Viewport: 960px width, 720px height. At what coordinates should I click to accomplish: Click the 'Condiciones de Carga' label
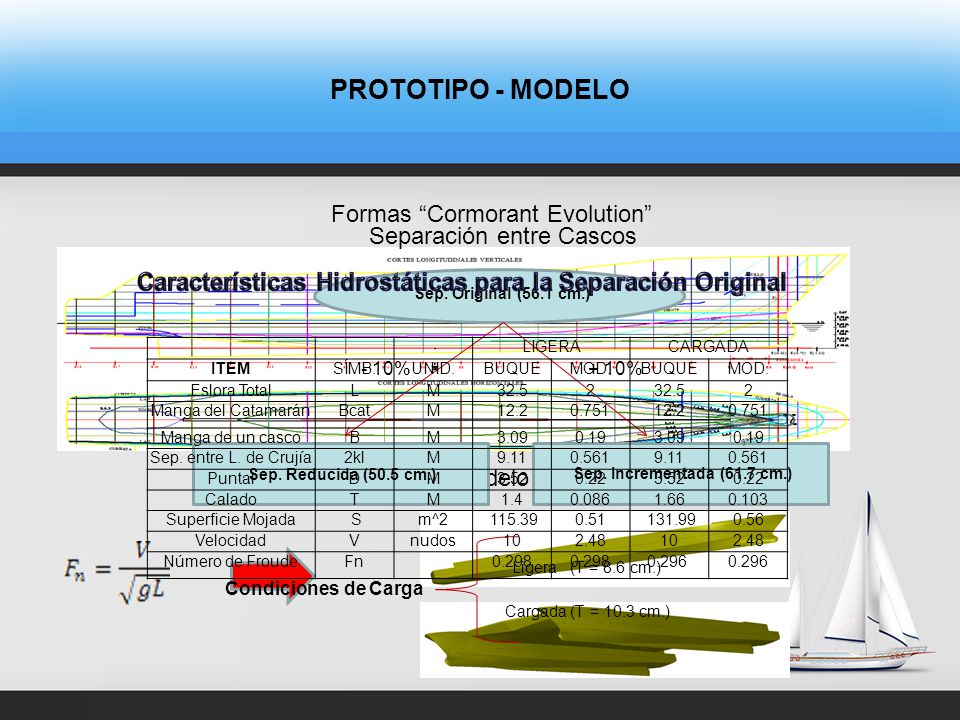(x=324, y=588)
